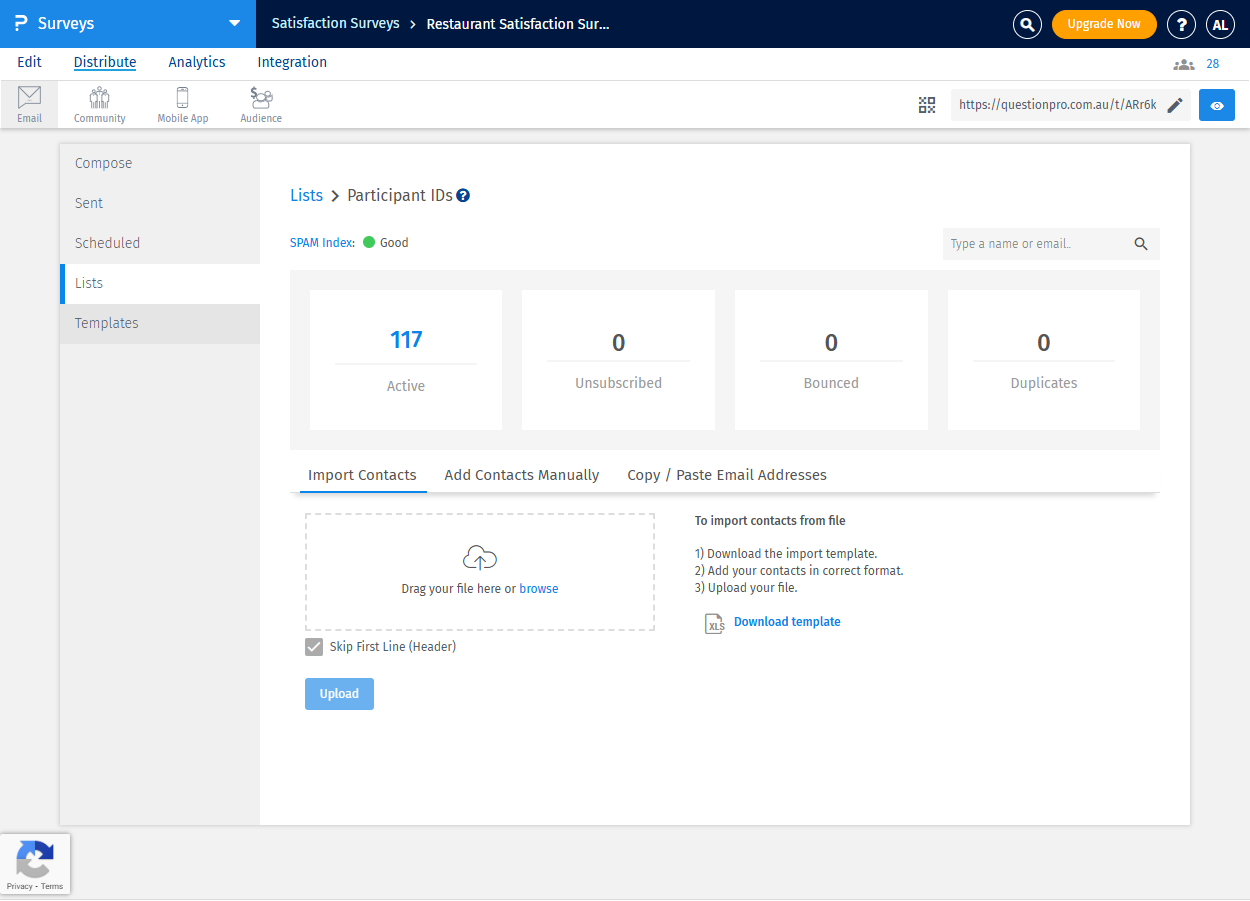
Task: Select Templates in the left sidebar
Action: (107, 323)
